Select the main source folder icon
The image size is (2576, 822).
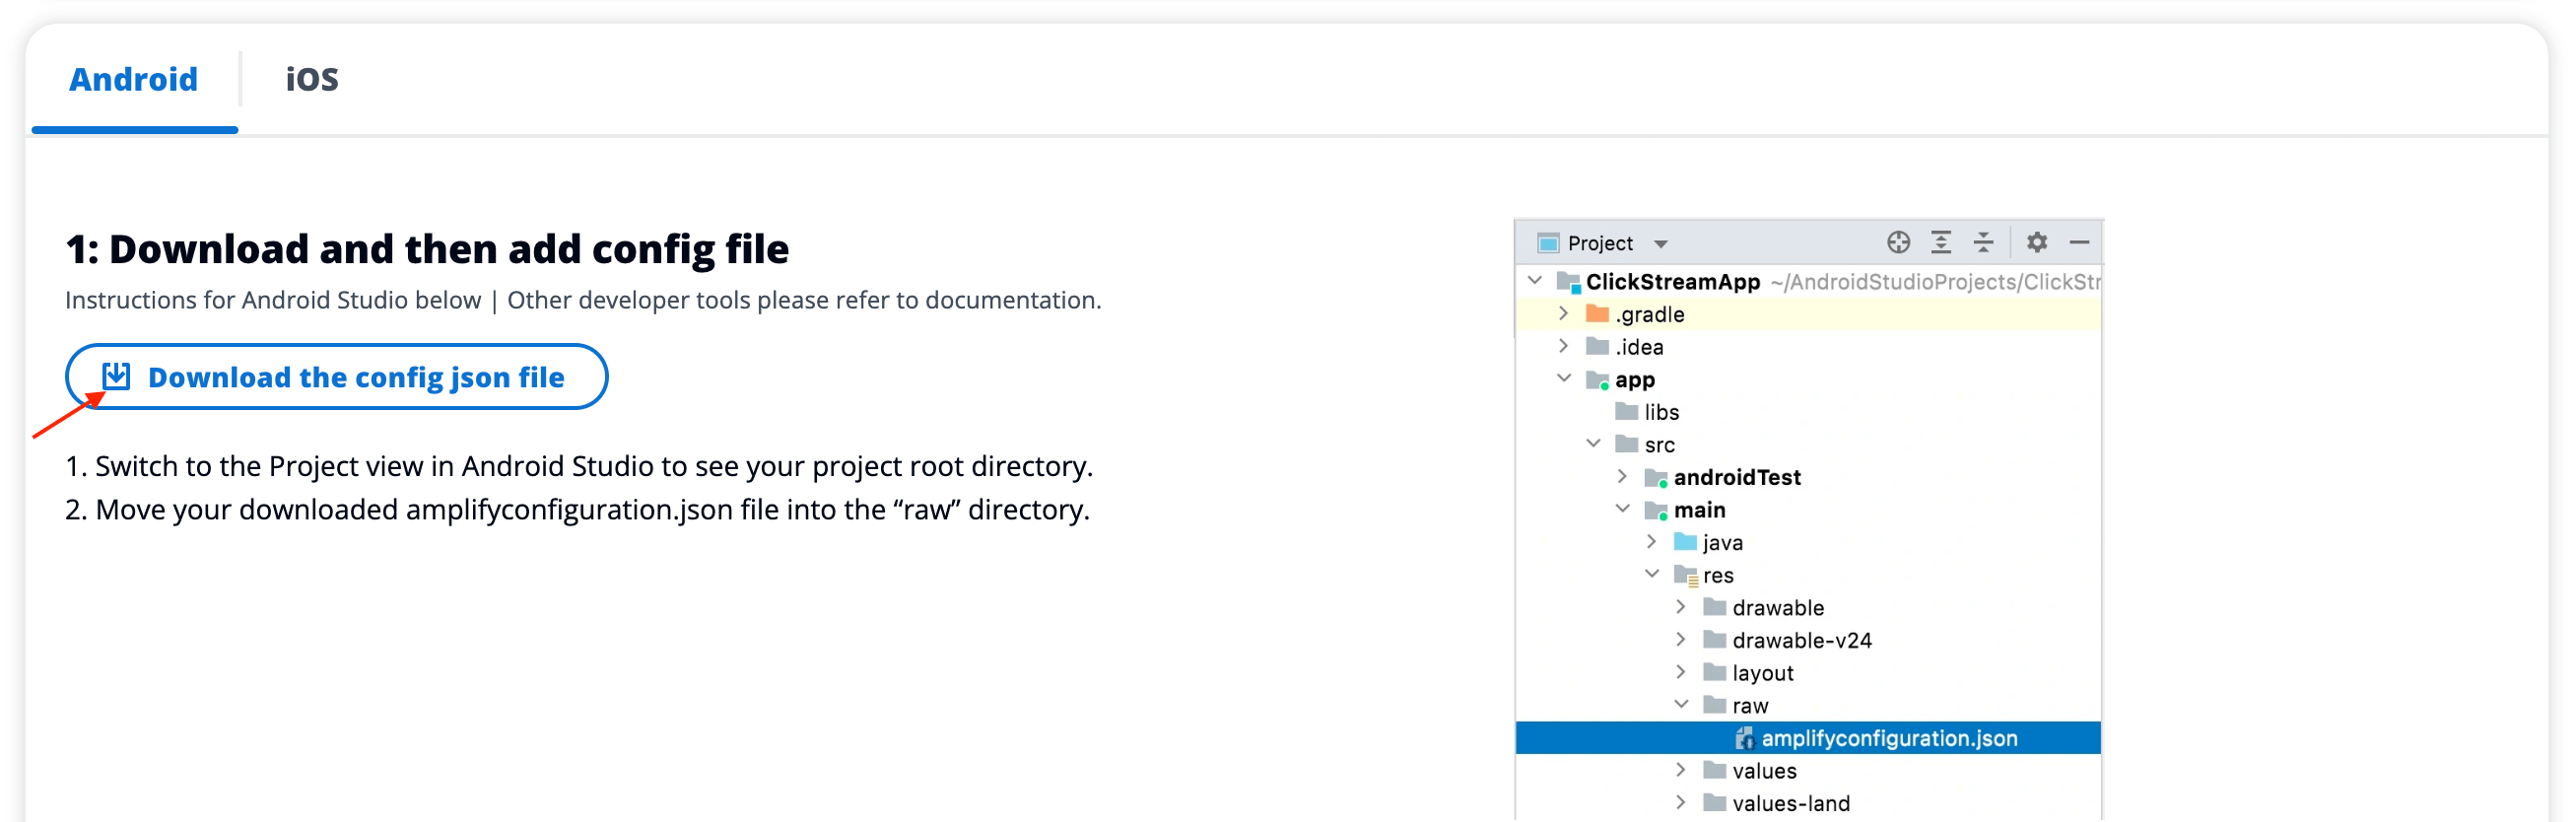[1656, 510]
